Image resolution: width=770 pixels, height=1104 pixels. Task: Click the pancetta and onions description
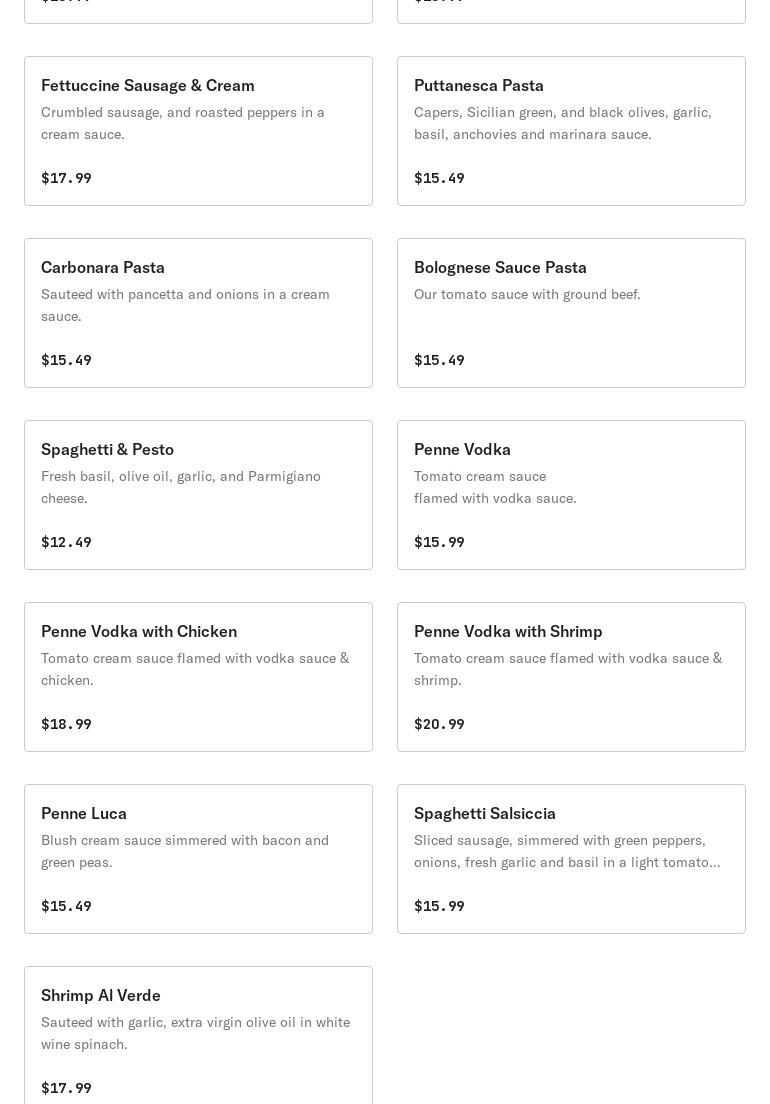pyautogui.click(x=185, y=305)
